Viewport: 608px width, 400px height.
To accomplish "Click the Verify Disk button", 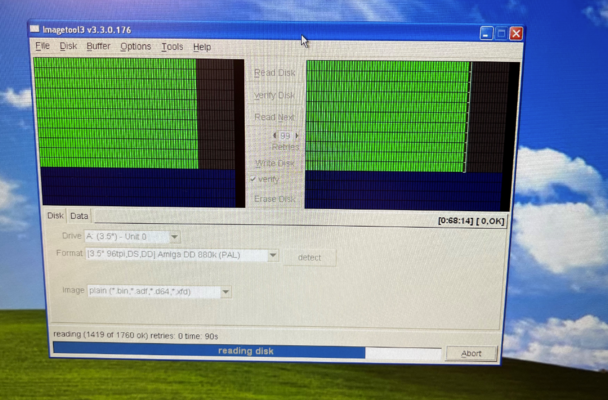I will (274, 96).
